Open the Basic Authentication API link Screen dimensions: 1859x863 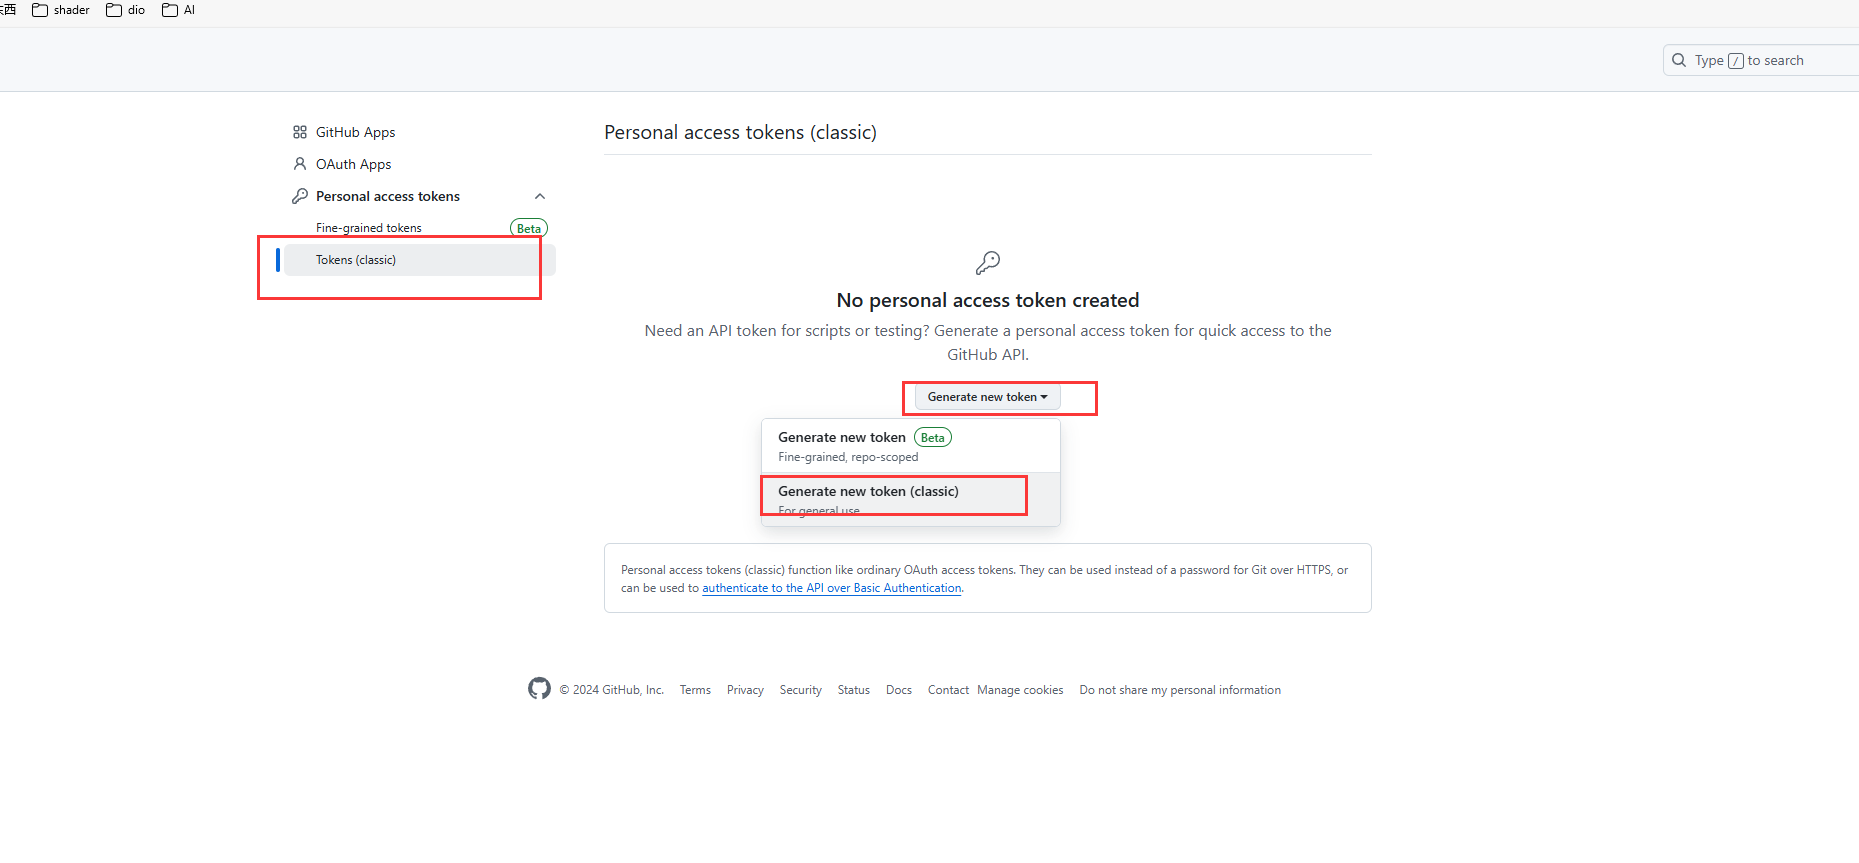pyautogui.click(x=831, y=588)
